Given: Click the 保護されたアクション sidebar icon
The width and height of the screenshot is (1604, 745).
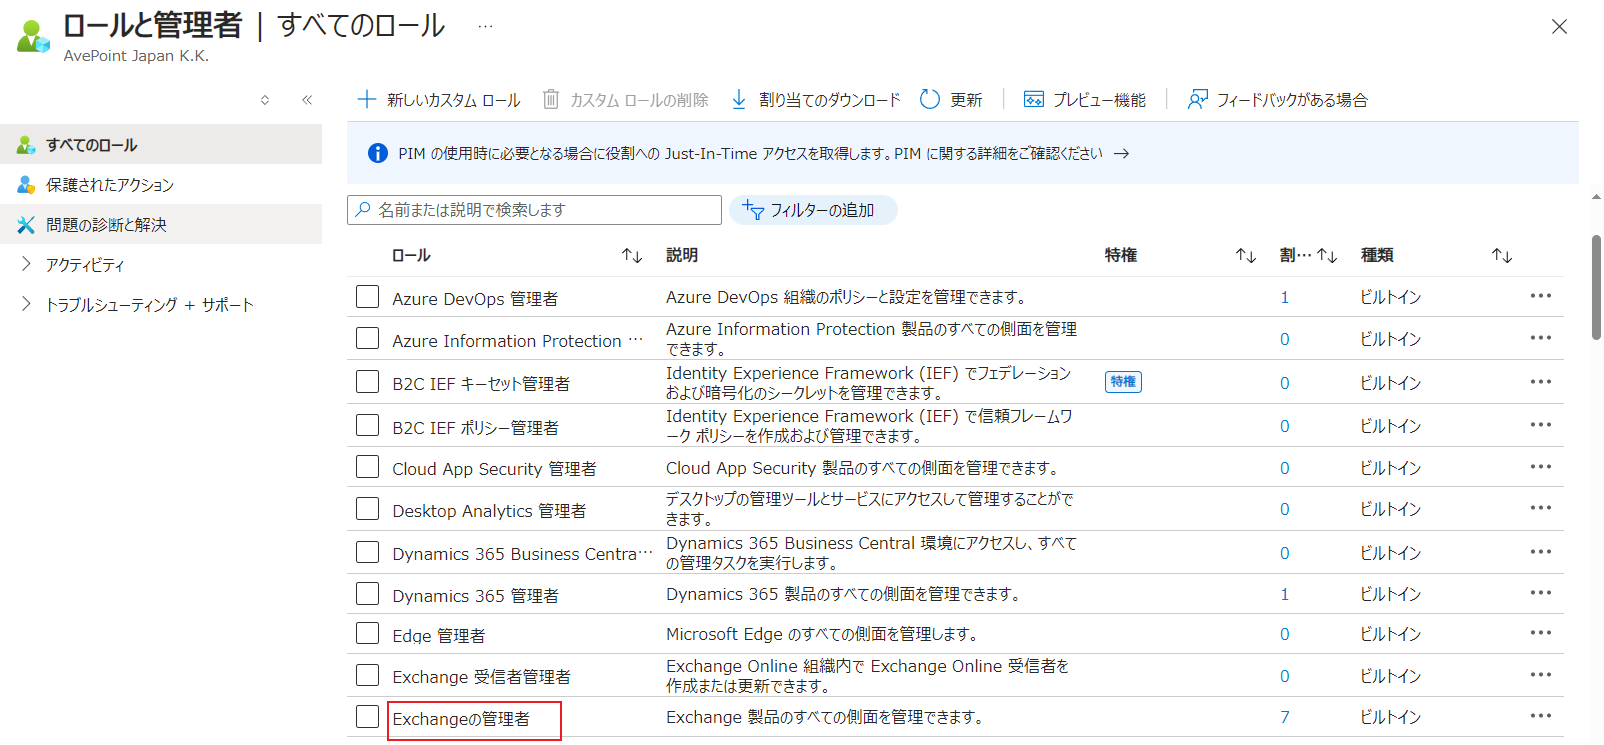Looking at the screenshot, I should [x=26, y=185].
